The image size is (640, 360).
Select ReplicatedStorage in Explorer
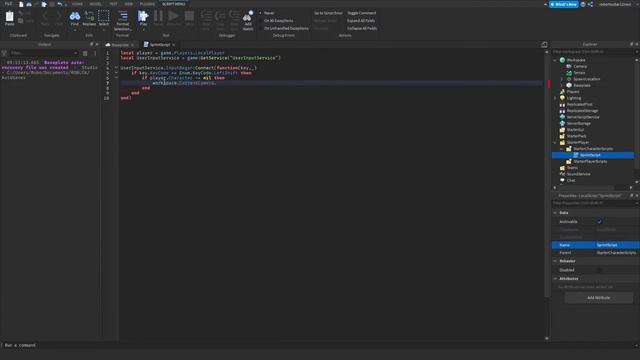[x=582, y=111]
